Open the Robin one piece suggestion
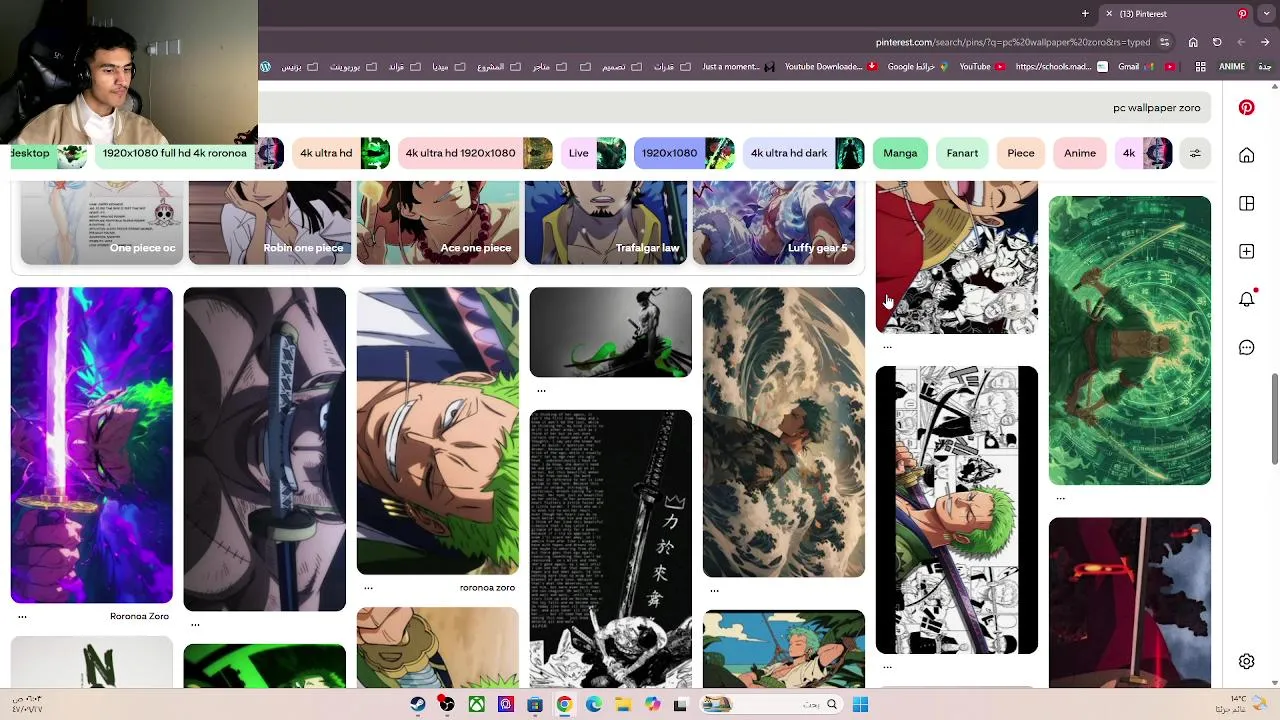 pyautogui.click(x=270, y=222)
